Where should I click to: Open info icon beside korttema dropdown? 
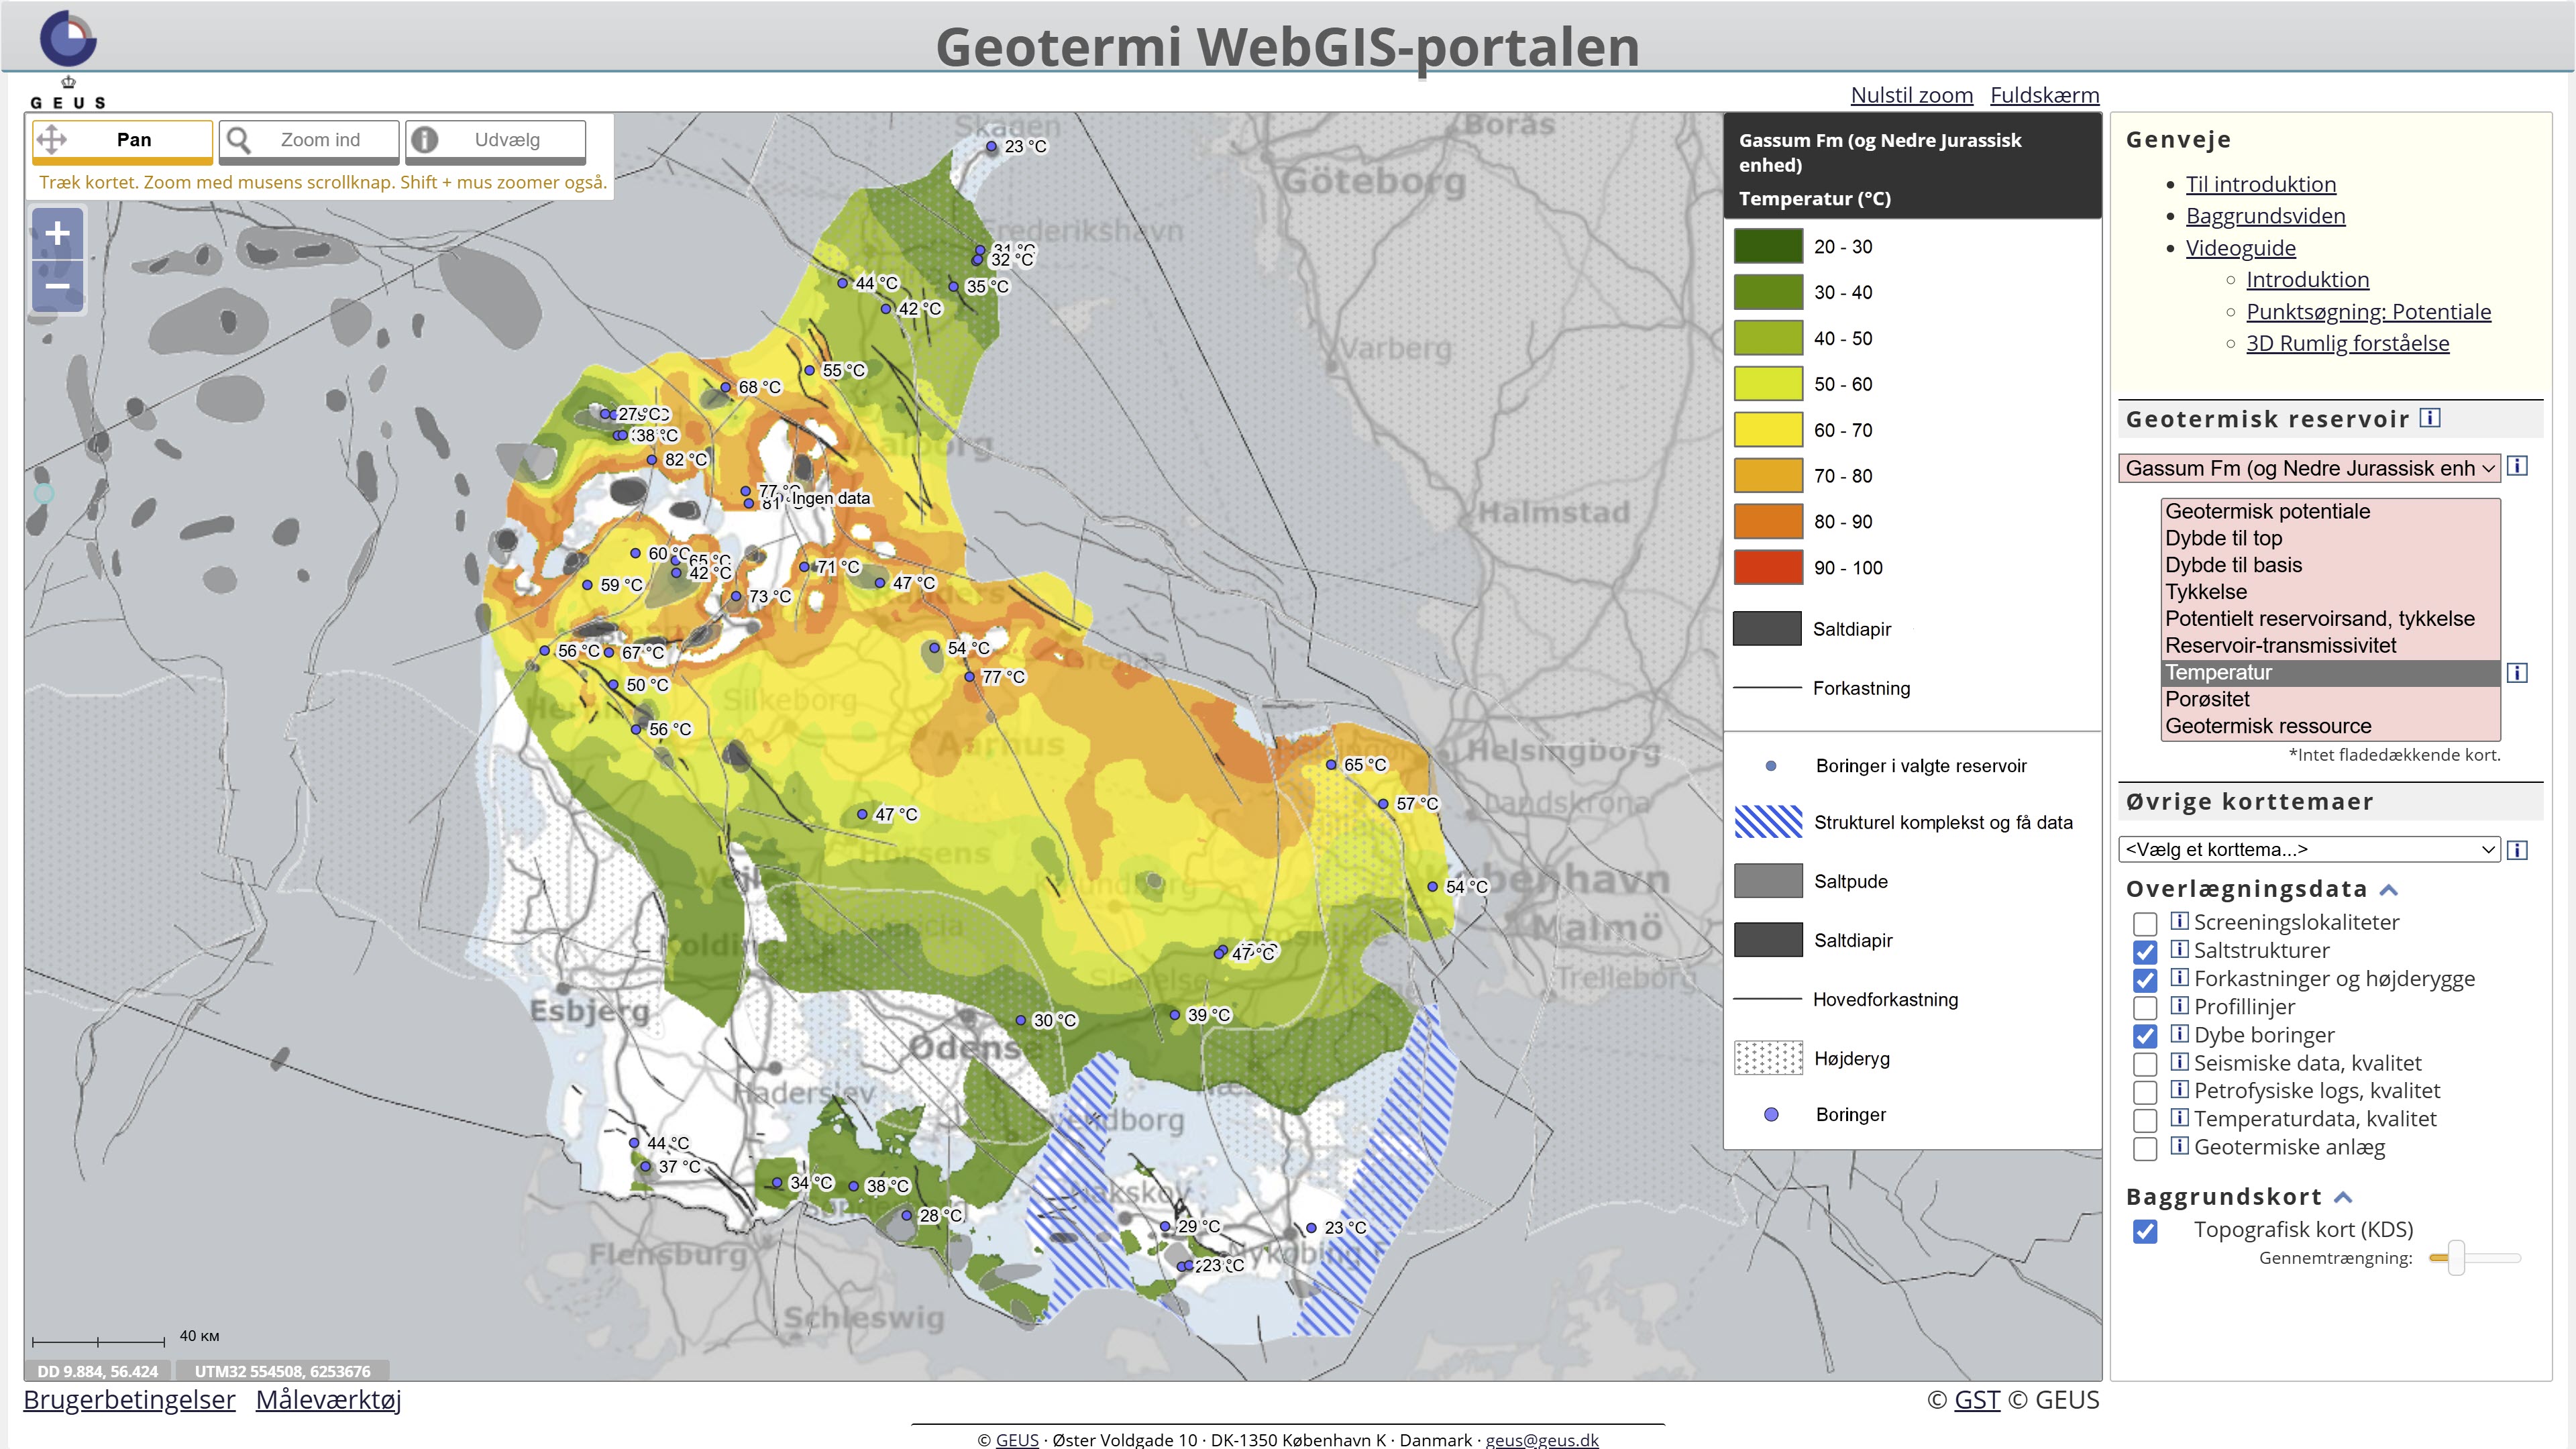point(2518,850)
